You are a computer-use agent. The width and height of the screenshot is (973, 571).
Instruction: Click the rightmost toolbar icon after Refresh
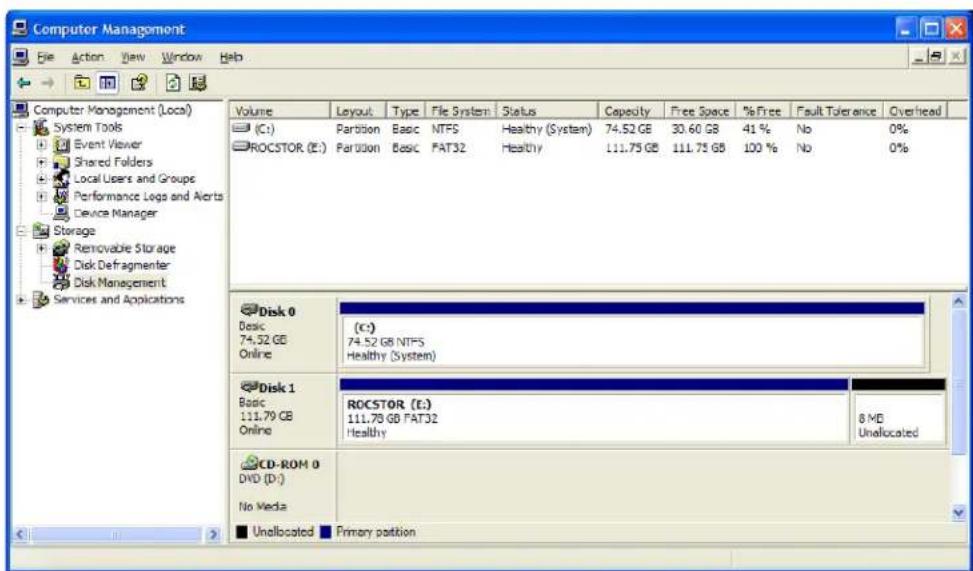[x=198, y=83]
